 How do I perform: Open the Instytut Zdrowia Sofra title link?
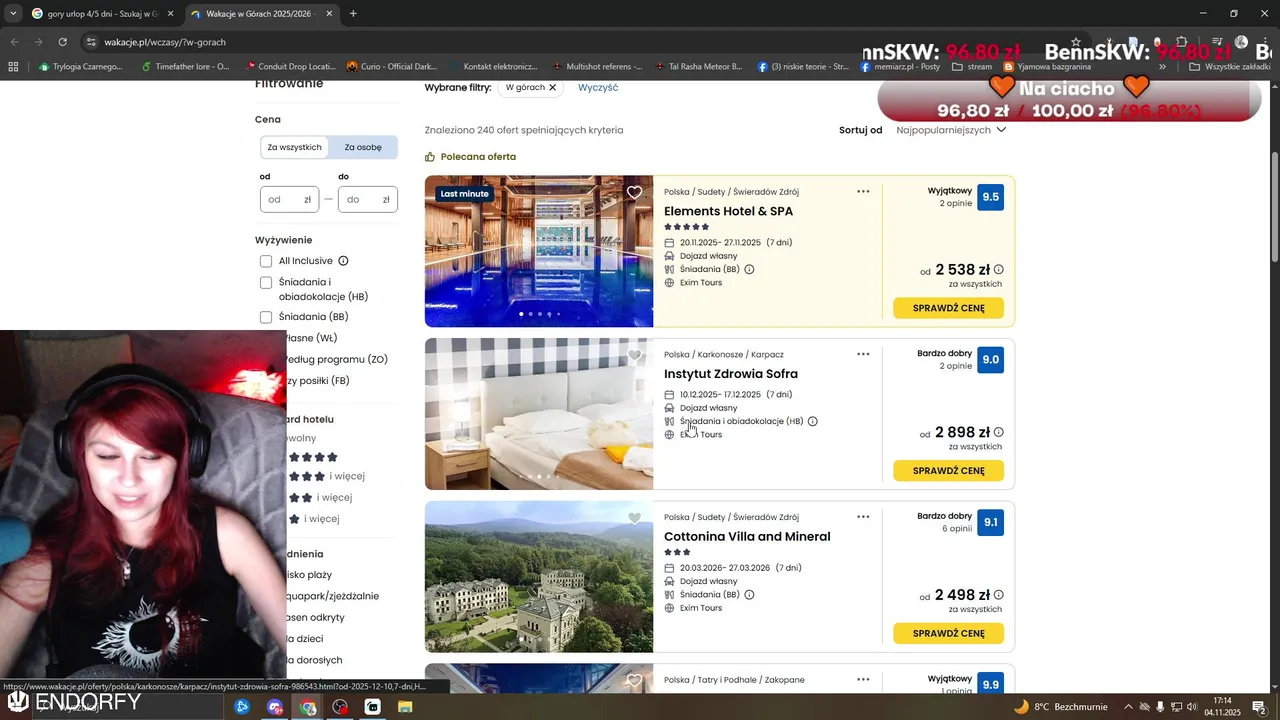(731, 374)
